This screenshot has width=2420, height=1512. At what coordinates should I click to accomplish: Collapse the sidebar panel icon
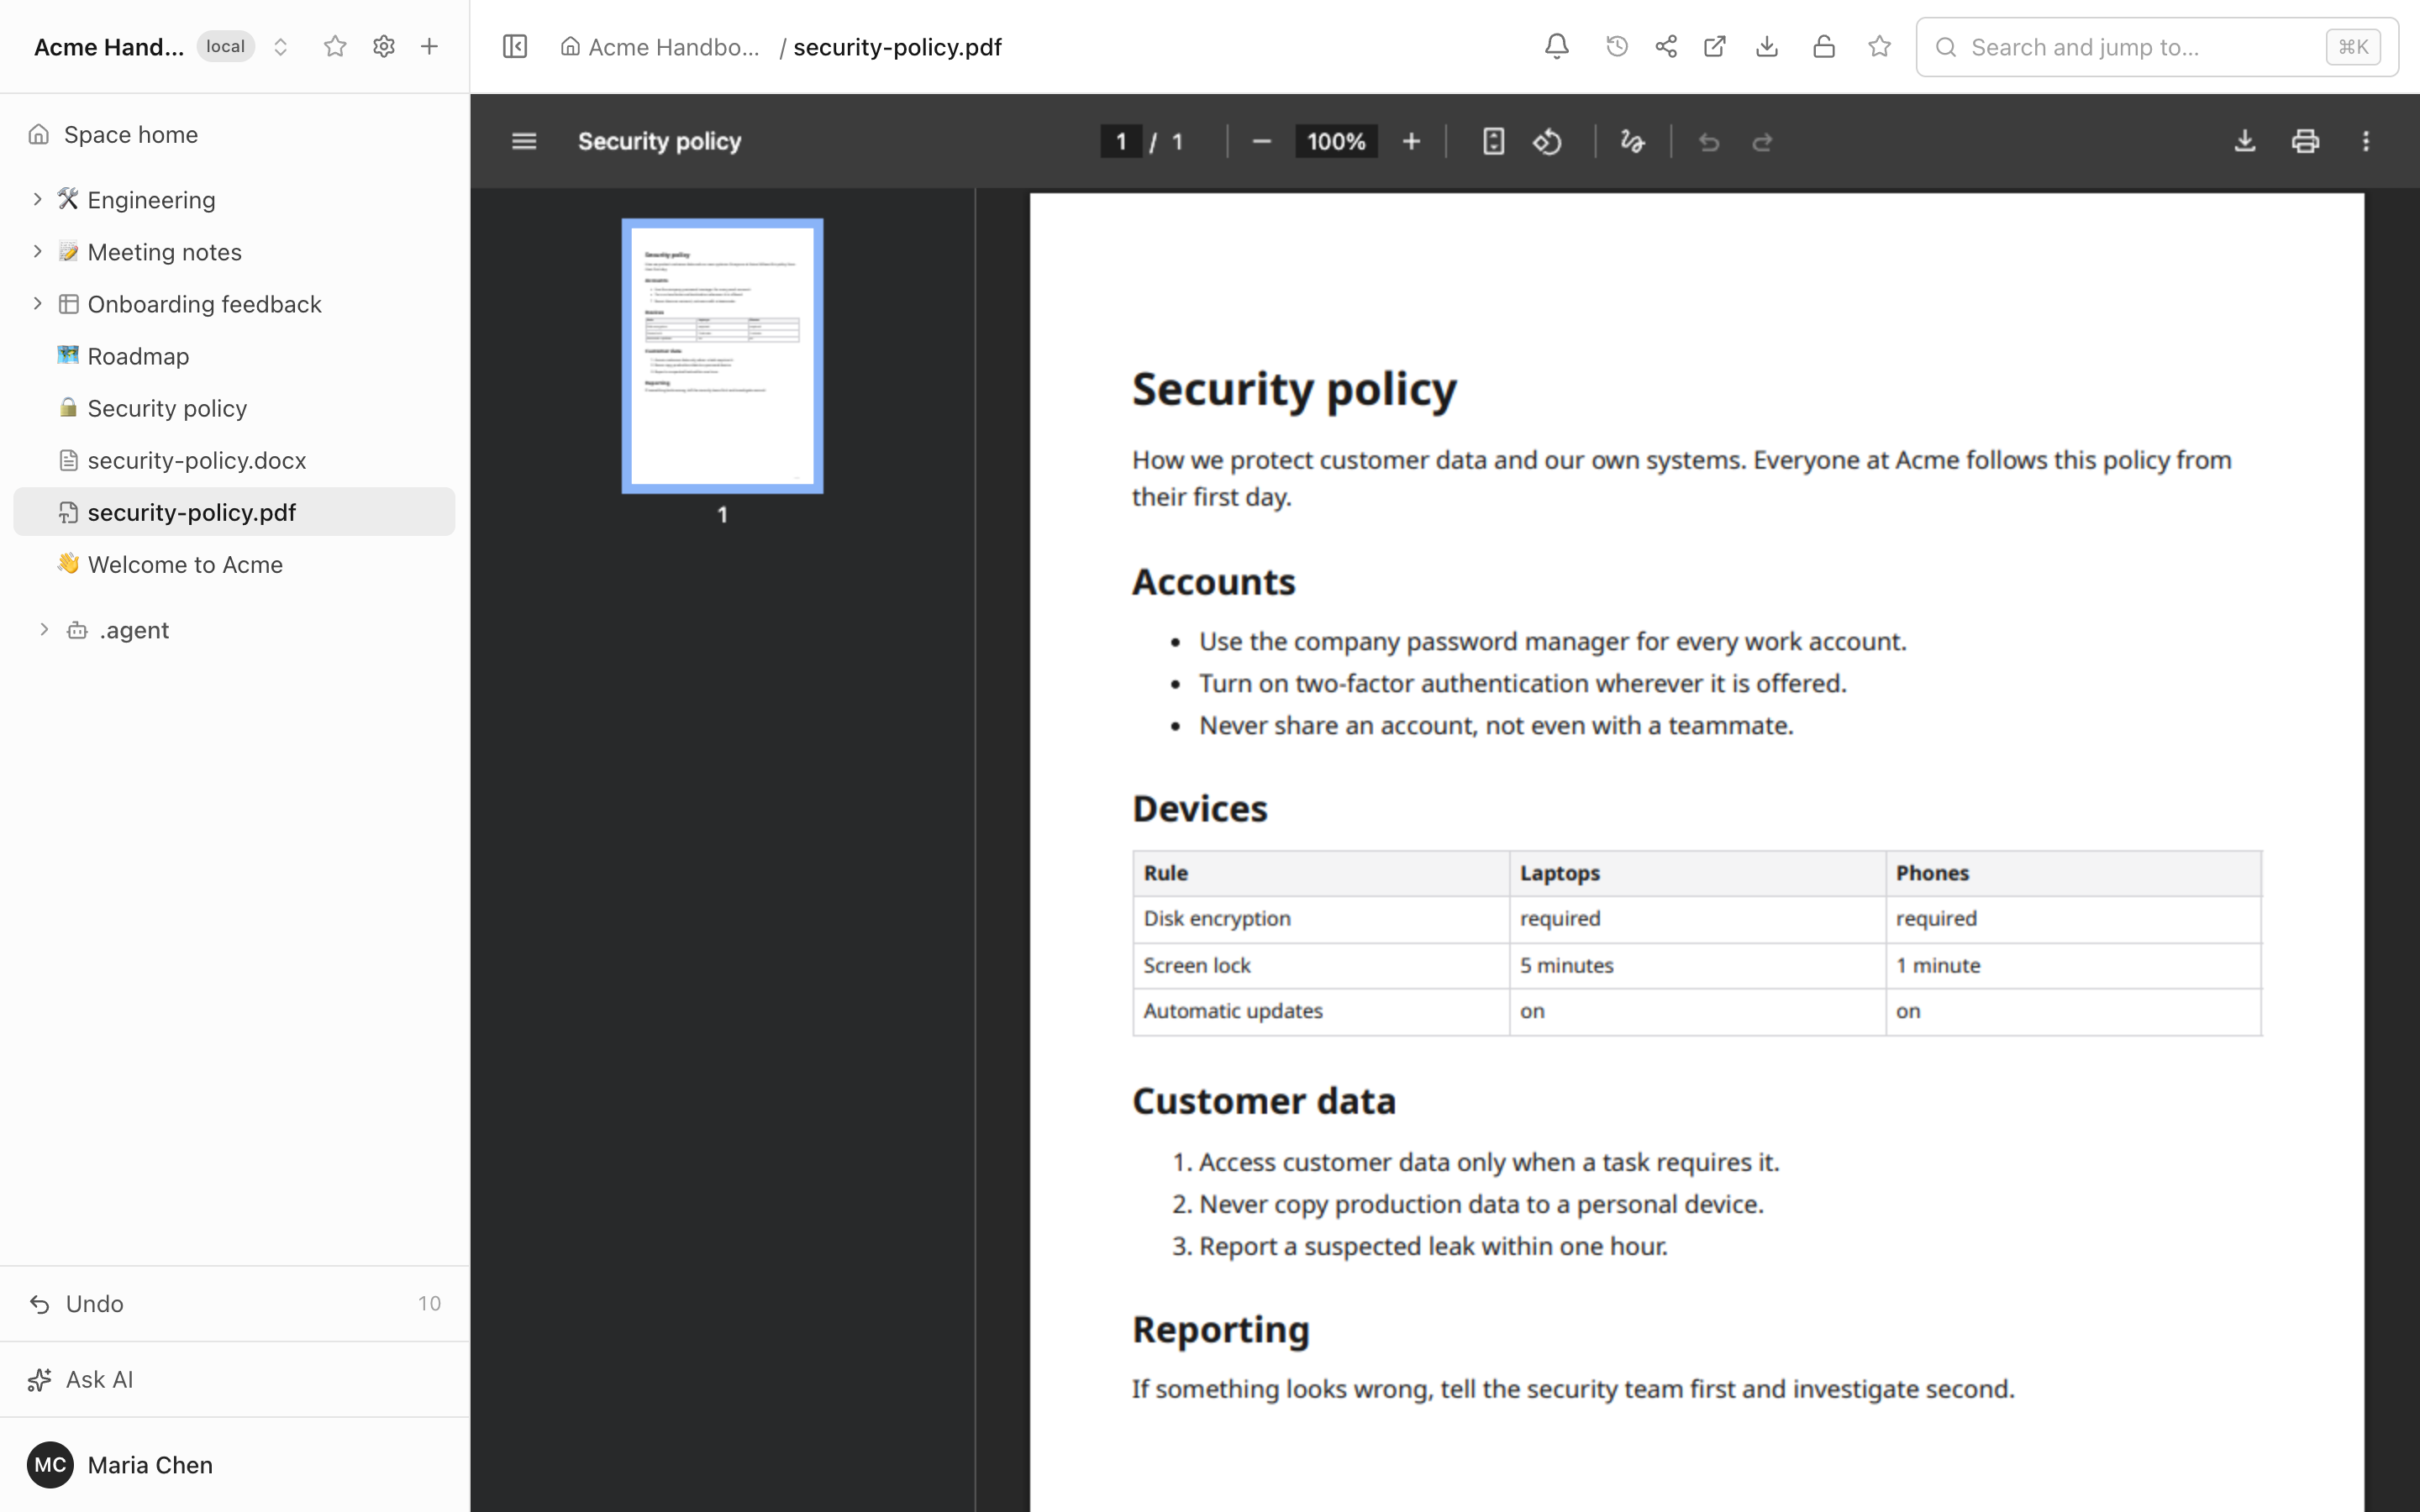point(515,47)
